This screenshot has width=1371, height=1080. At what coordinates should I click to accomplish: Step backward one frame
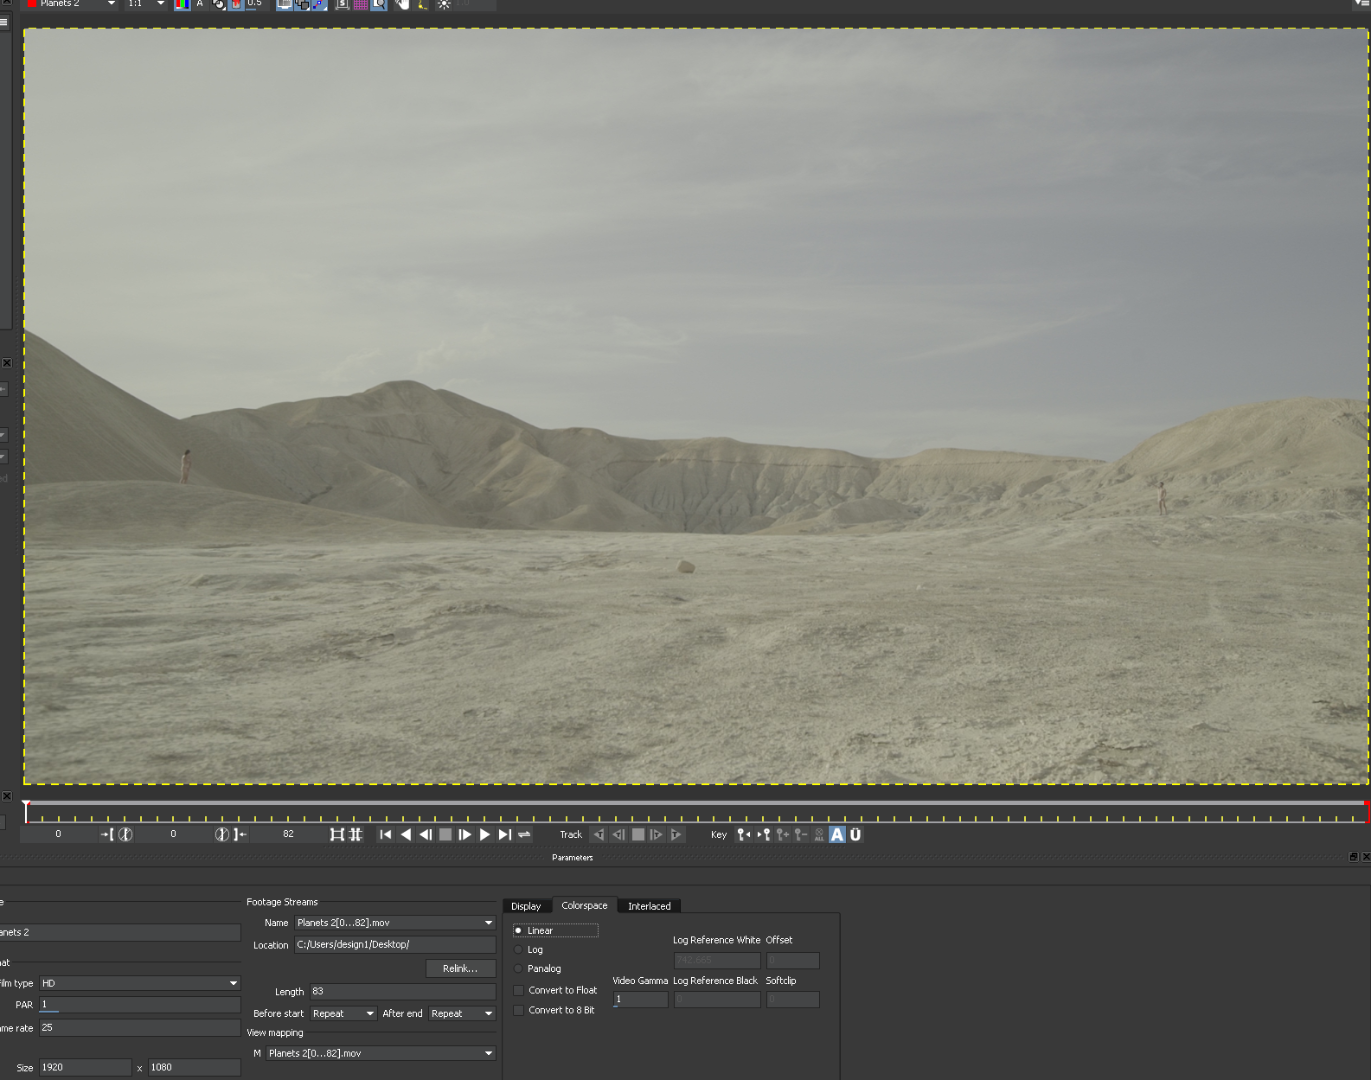coord(426,835)
